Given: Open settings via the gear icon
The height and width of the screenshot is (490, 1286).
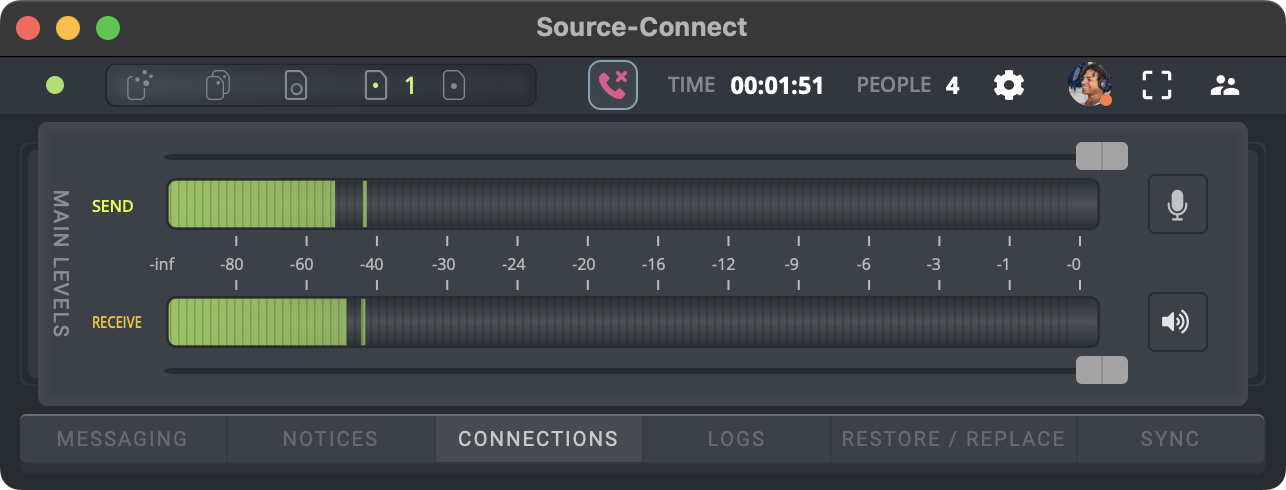Looking at the screenshot, I should tap(1008, 85).
